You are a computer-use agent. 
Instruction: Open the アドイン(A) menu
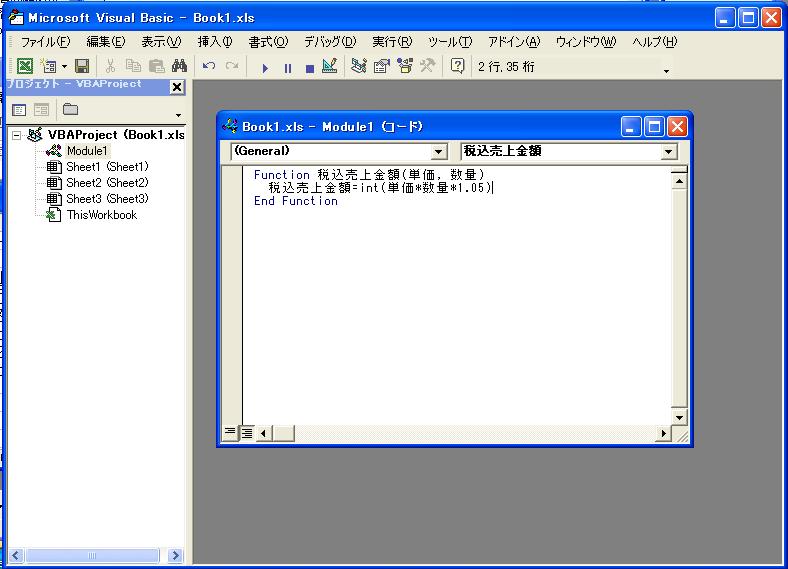coord(514,42)
